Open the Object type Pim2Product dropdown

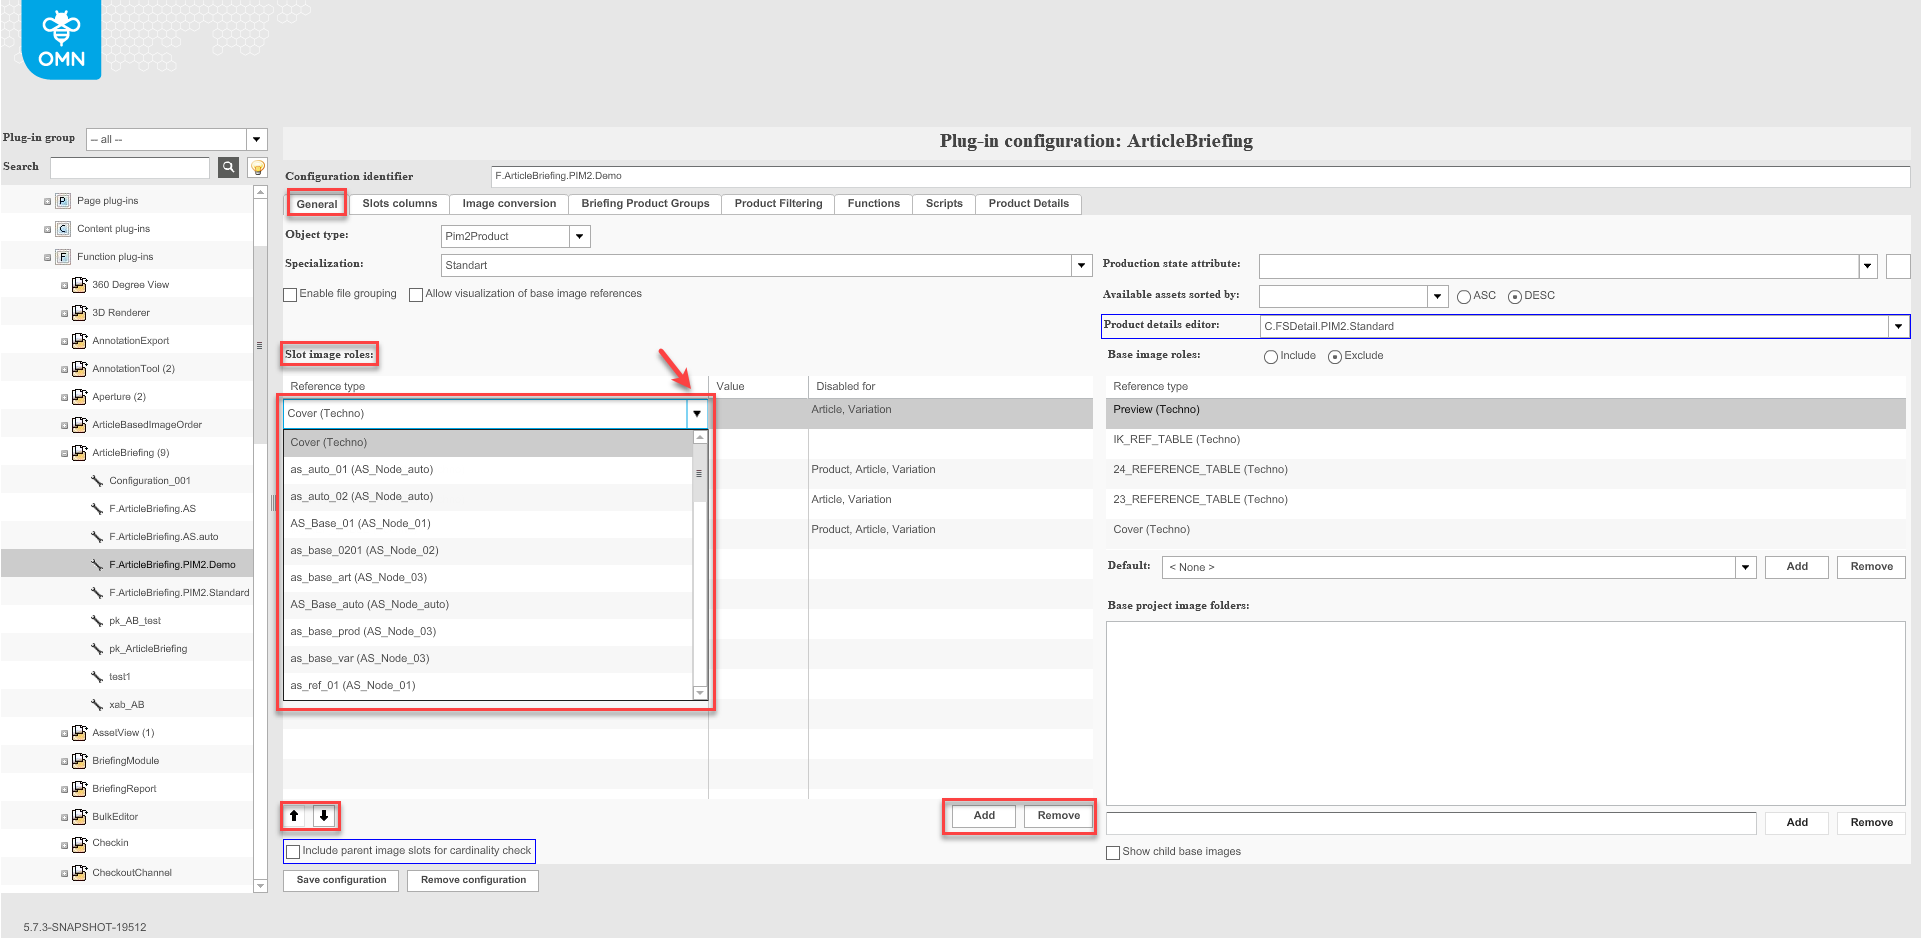point(579,236)
